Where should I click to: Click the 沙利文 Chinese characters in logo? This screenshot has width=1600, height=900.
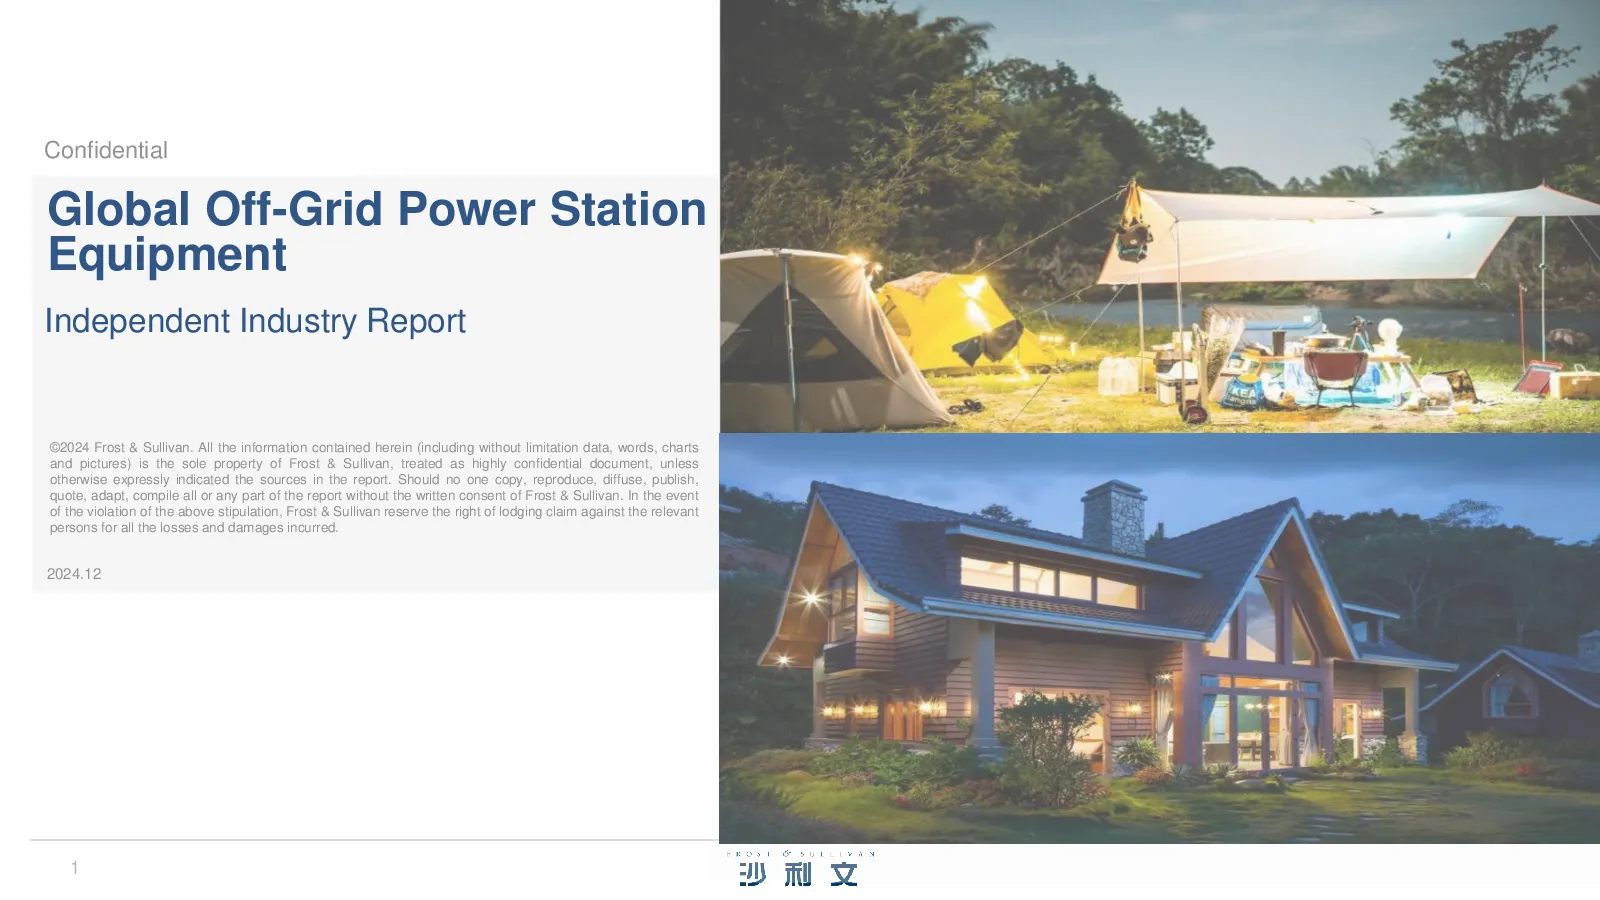(799, 874)
